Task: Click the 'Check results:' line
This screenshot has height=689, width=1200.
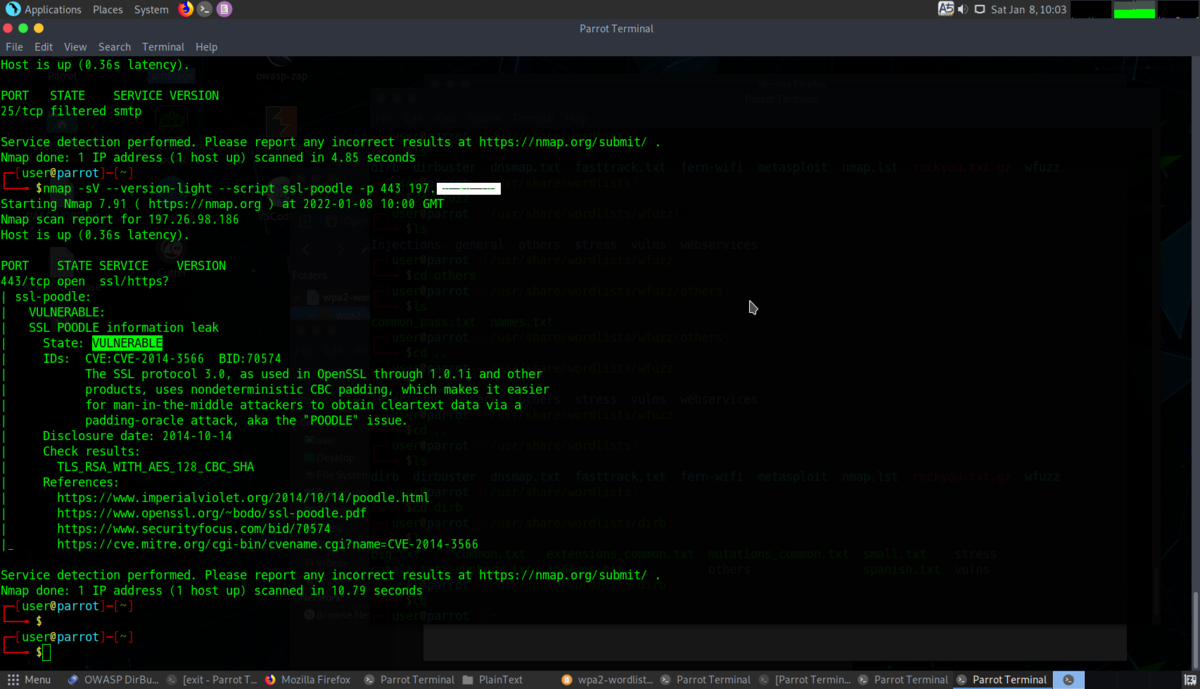Action: coord(92,451)
